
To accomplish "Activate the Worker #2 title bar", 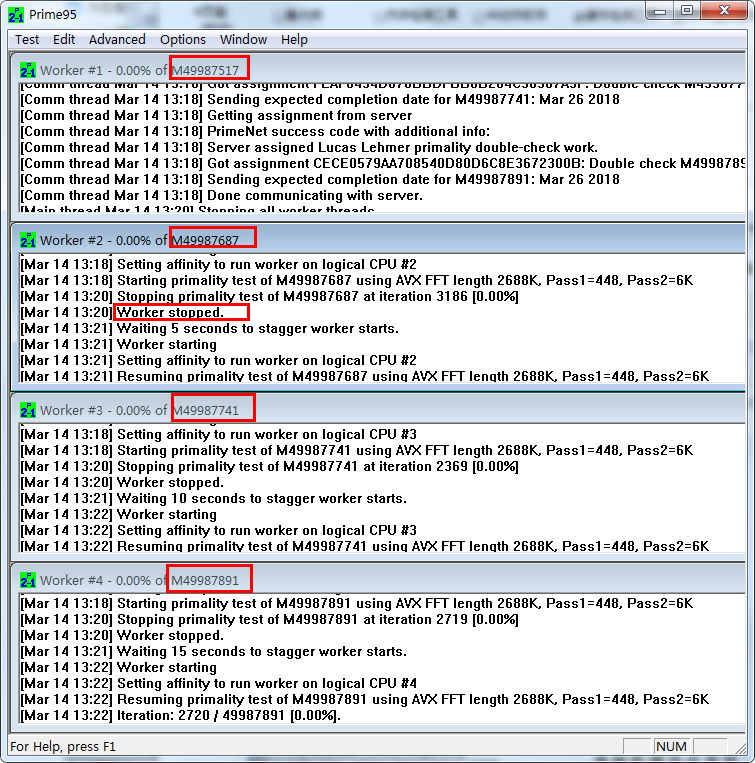I will pyautogui.click(x=378, y=240).
